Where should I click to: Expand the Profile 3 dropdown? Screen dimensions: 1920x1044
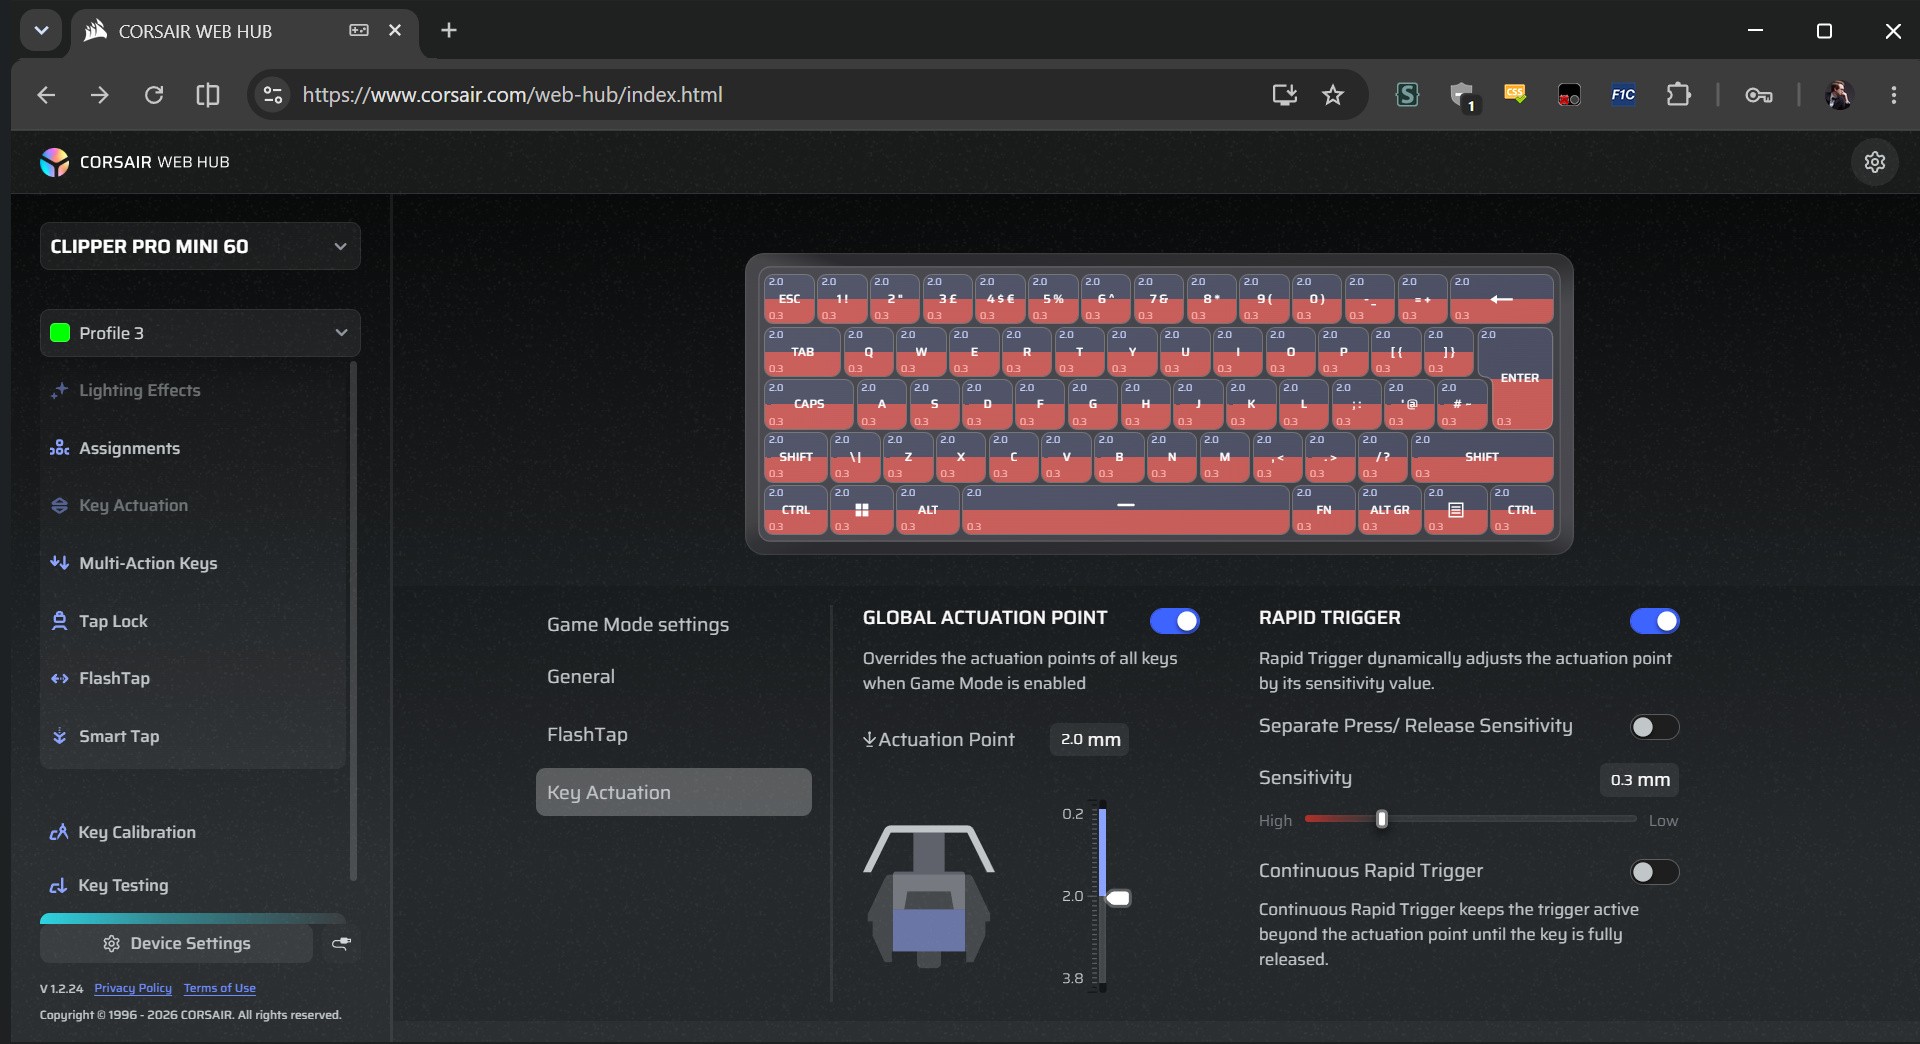coord(200,333)
